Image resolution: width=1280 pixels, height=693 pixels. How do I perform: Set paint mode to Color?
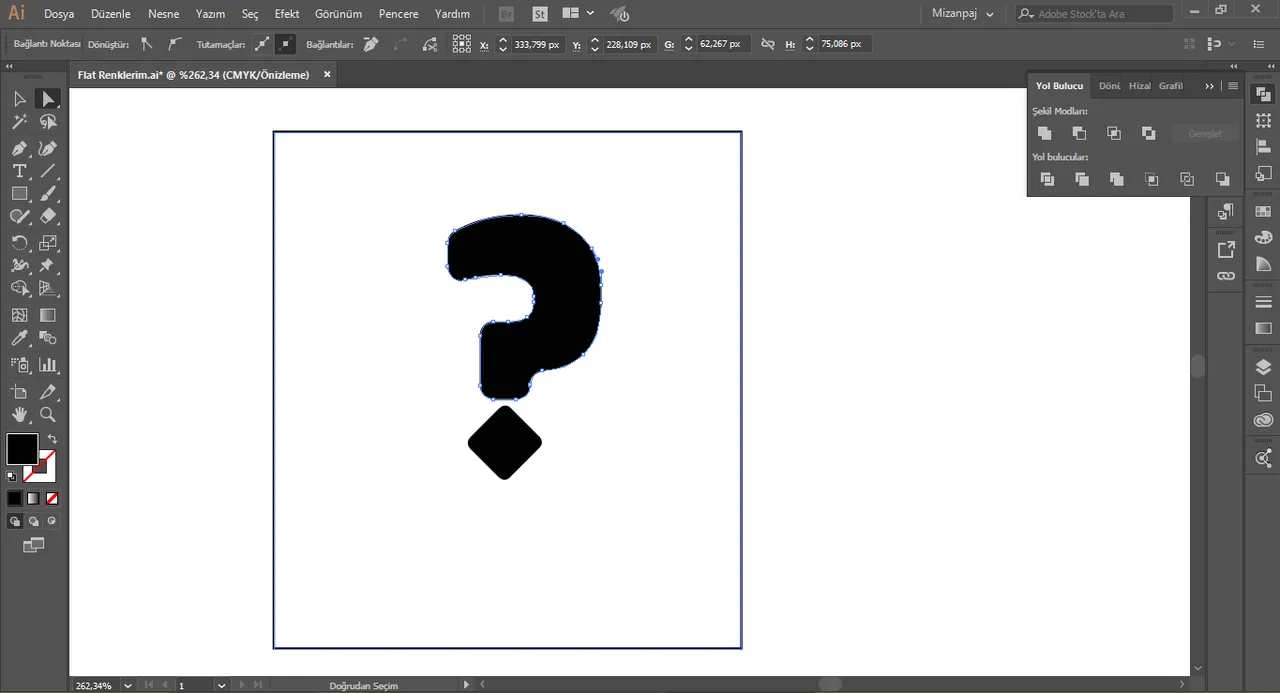pyautogui.click(x=15, y=498)
